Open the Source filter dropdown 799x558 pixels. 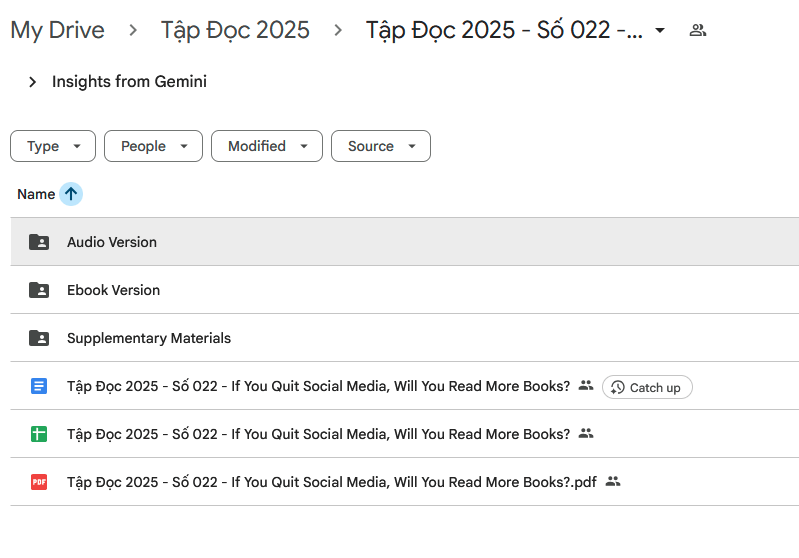click(x=380, y=146)
